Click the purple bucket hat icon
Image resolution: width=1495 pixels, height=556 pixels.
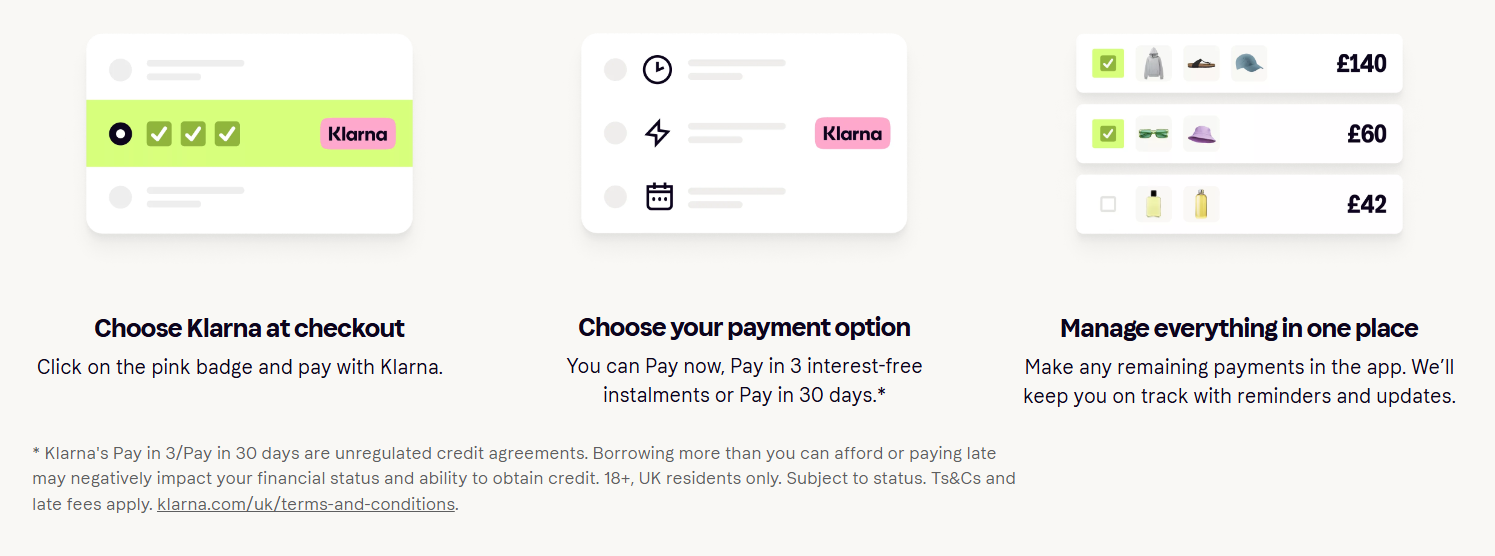pos(1201,133)
